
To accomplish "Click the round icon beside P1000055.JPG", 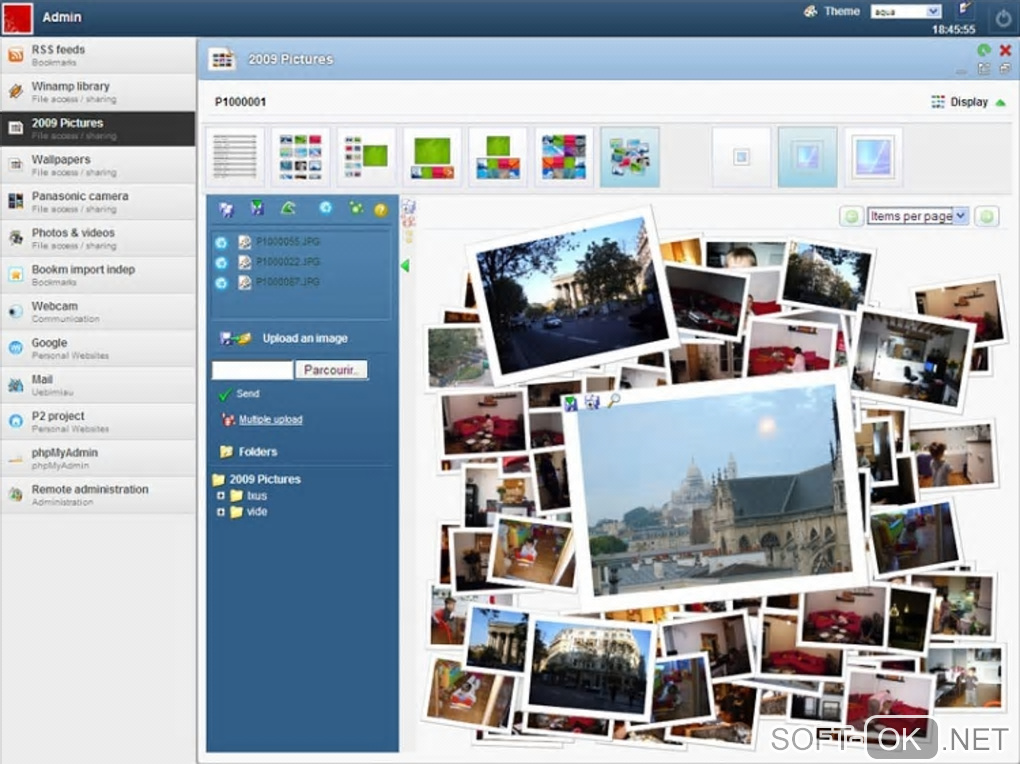I will (x=222, y=243).
